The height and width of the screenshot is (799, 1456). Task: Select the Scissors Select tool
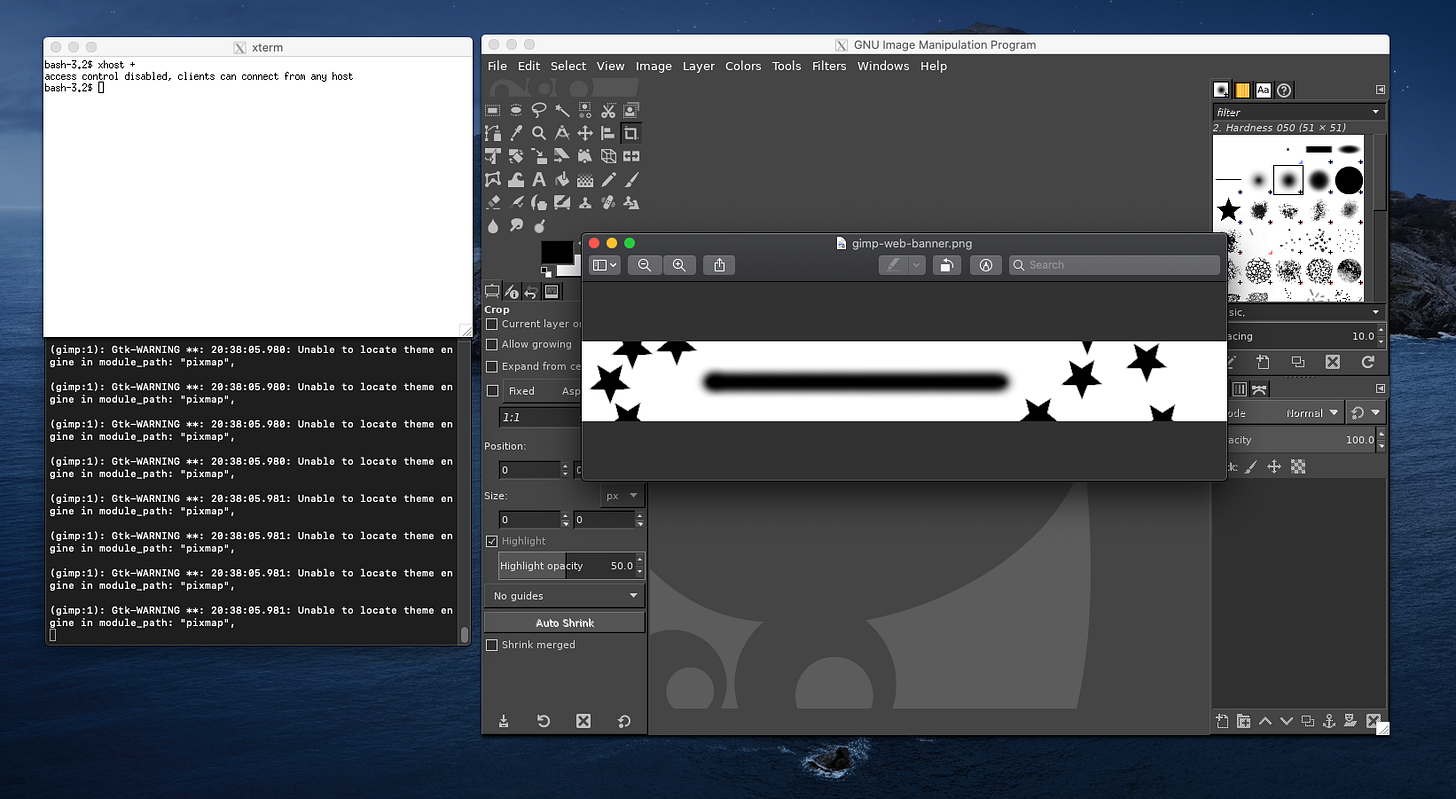point(608,110)
